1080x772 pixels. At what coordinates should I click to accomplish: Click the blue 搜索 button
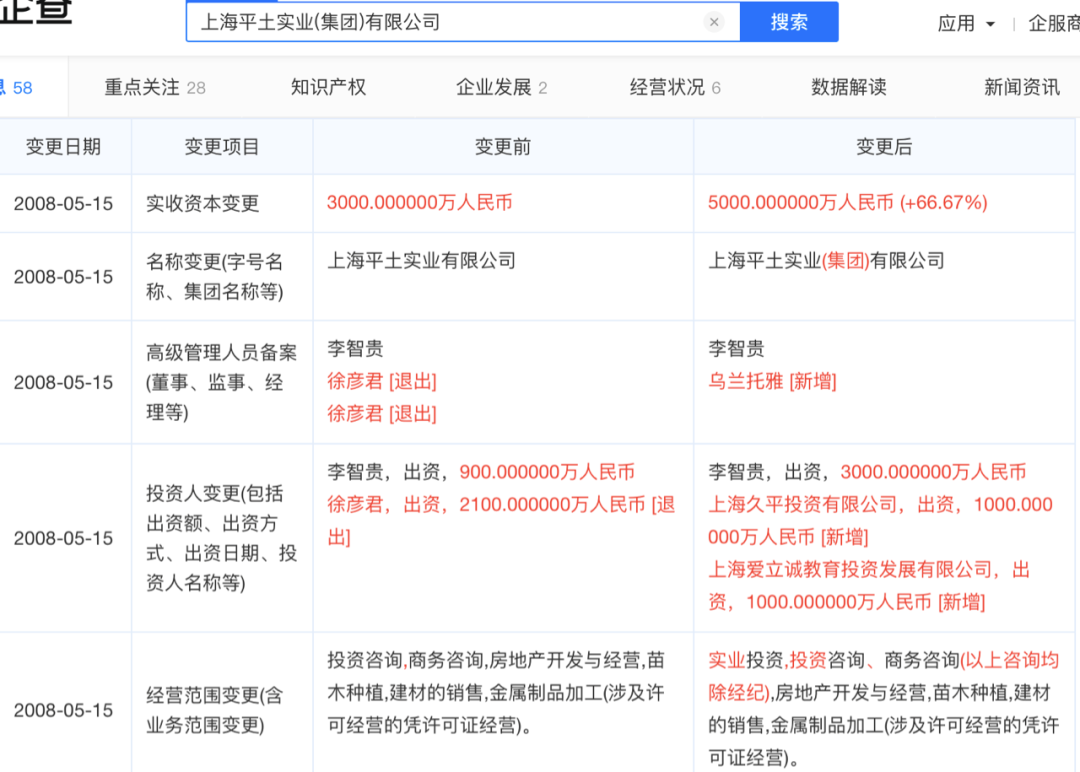point(789,22)
